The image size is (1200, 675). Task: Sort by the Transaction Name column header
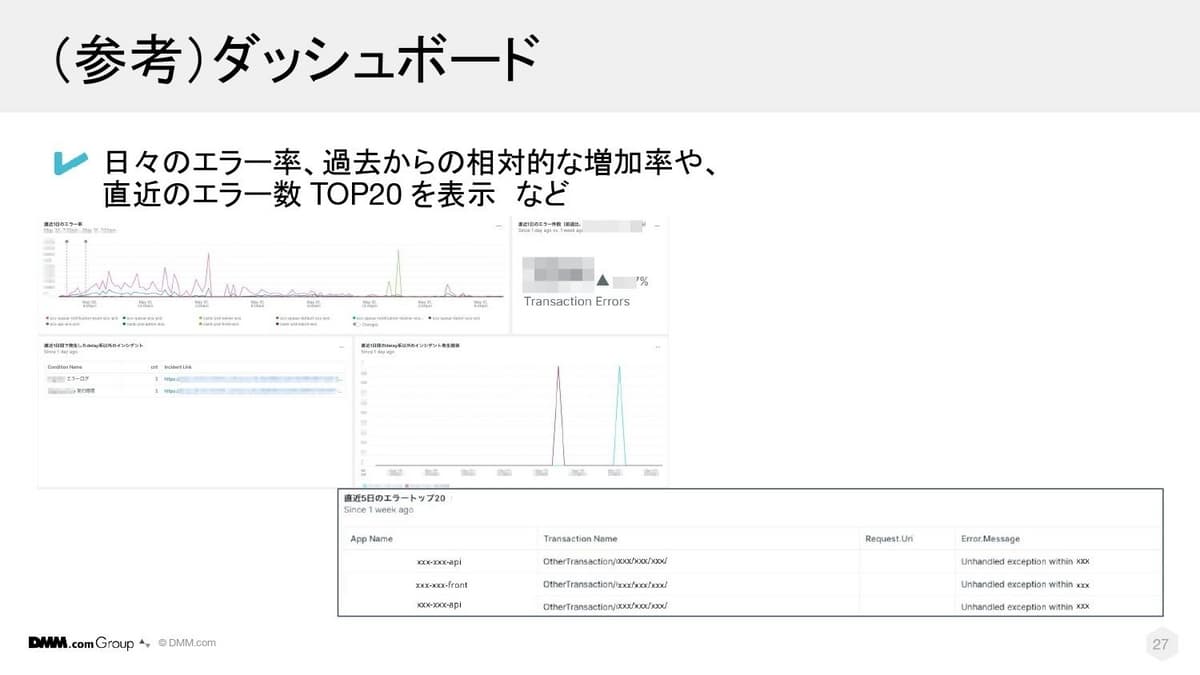click(581, 539)
